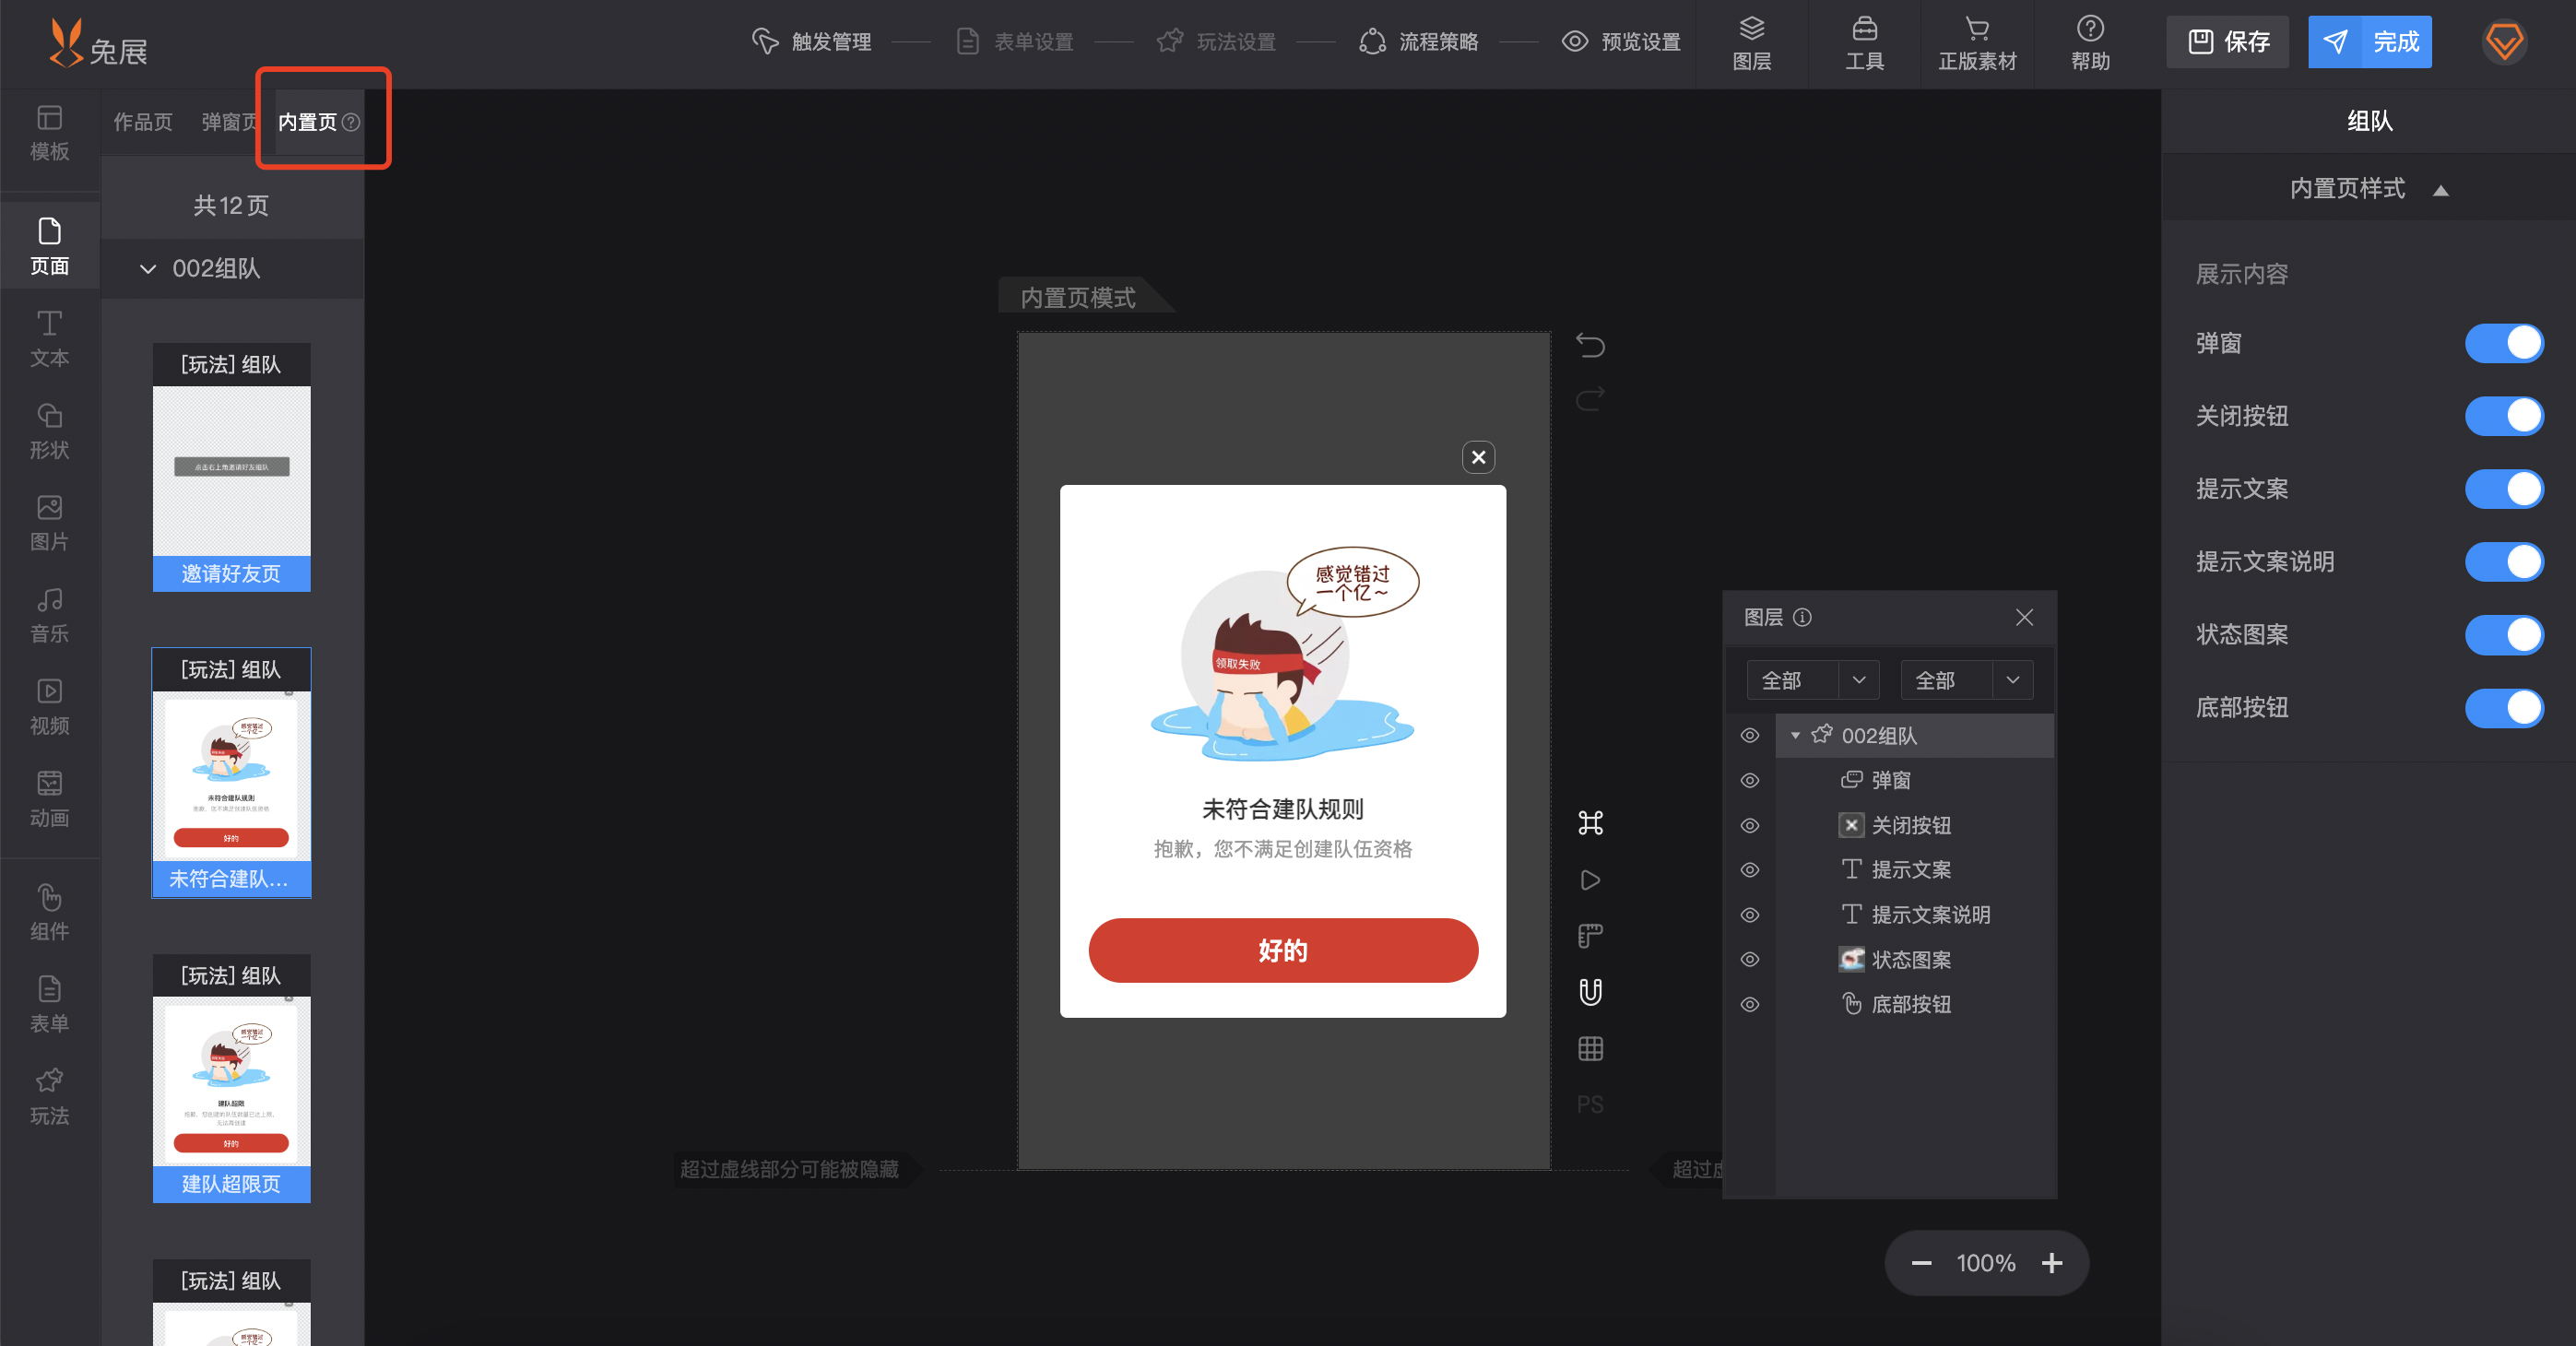Hide the 002组队 layer group with eye icon

(x=1750, y=735)
